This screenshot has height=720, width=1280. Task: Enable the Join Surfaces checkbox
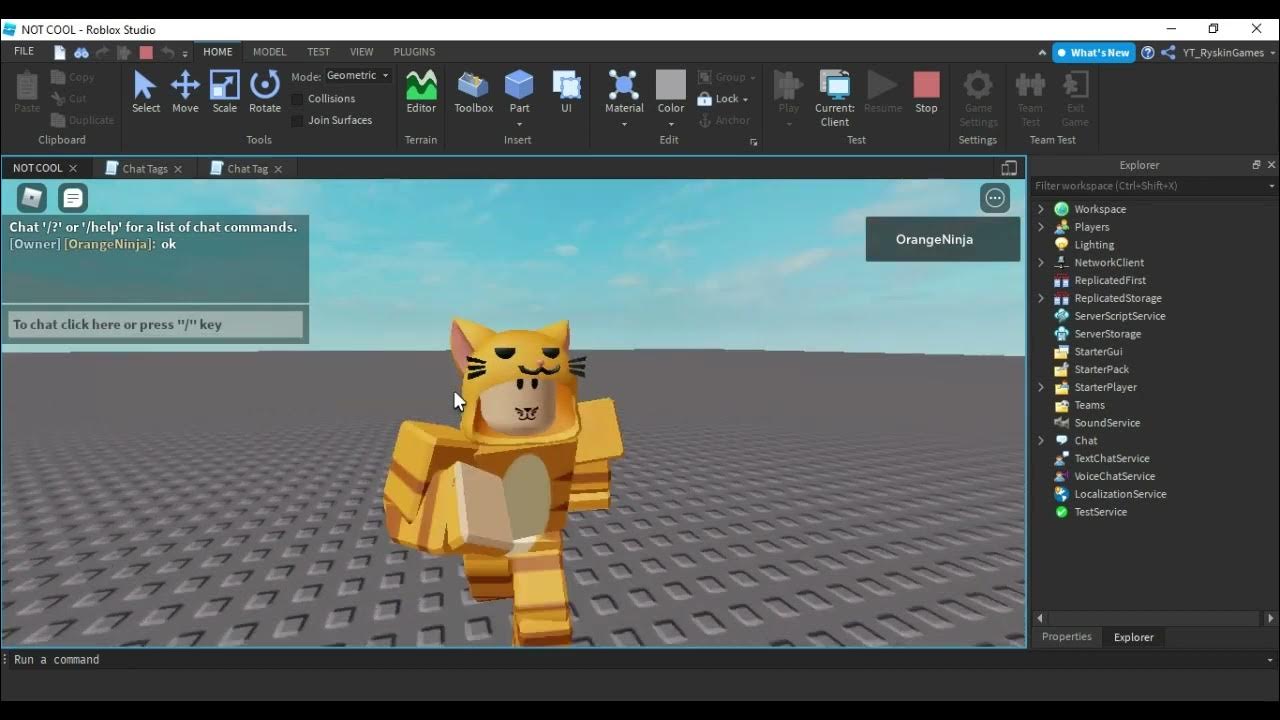297,121
